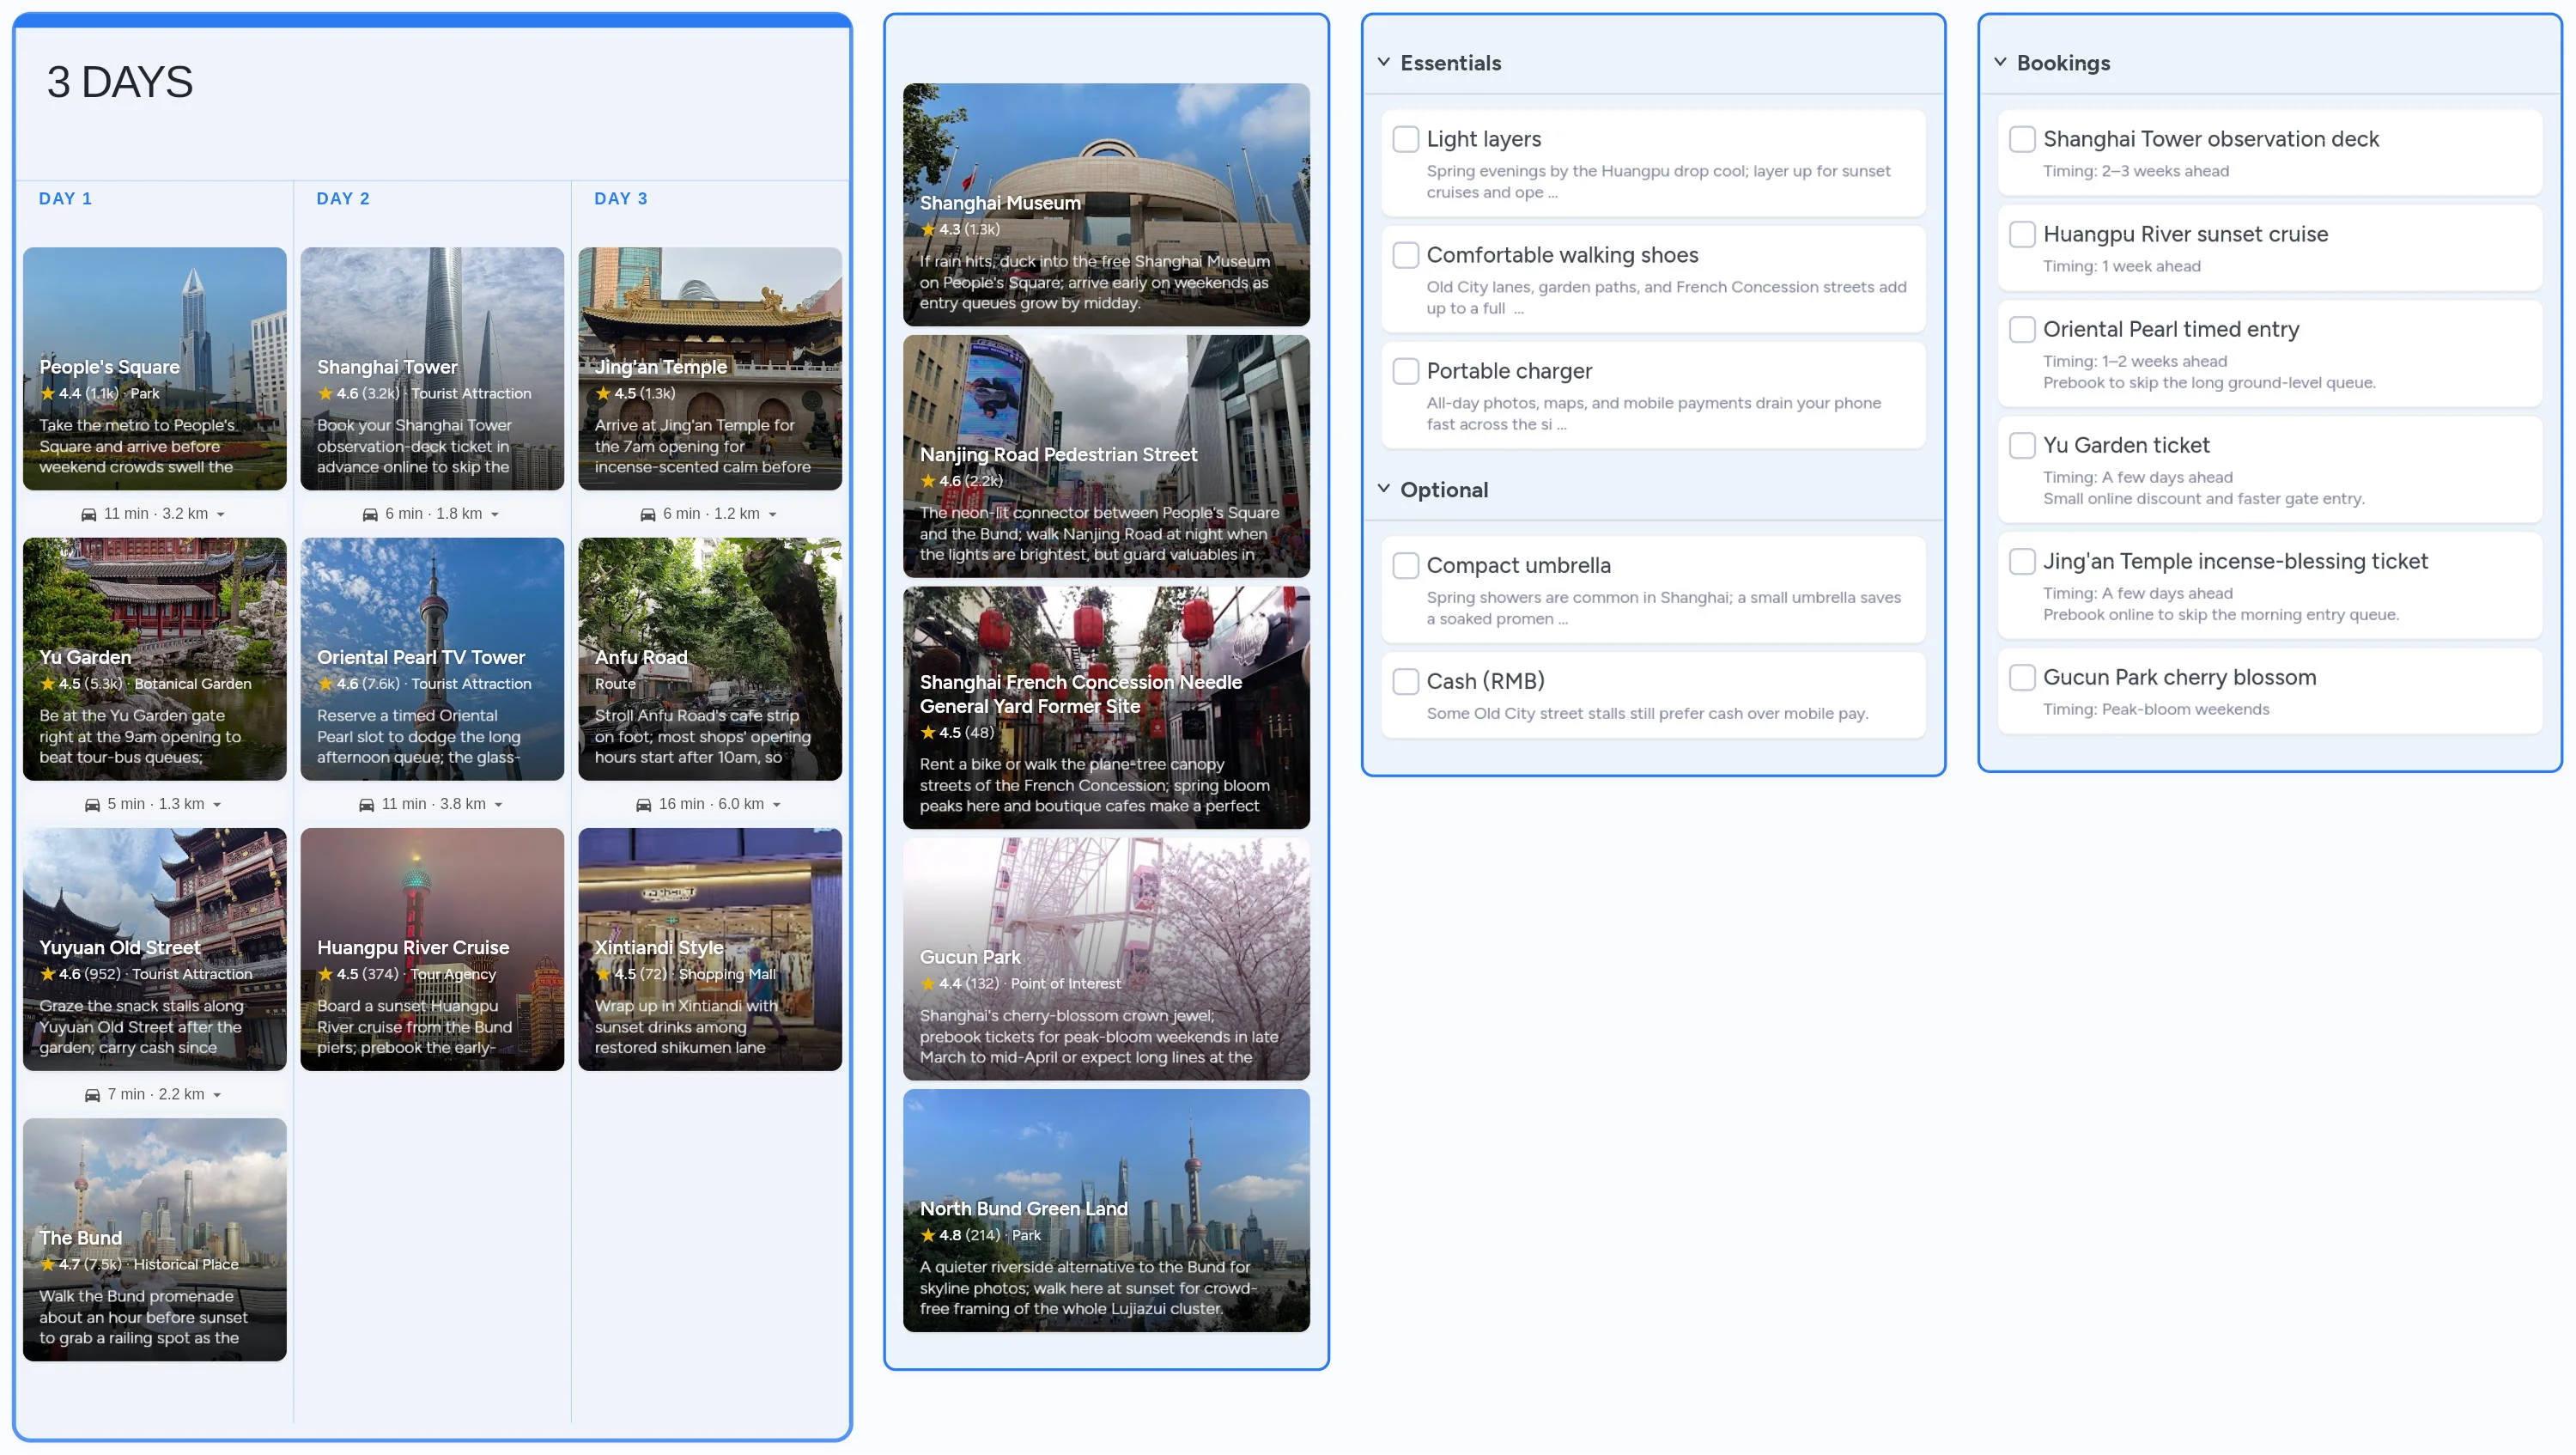
Task: Open the Huangpu River Cruise card
Action: 433,949
